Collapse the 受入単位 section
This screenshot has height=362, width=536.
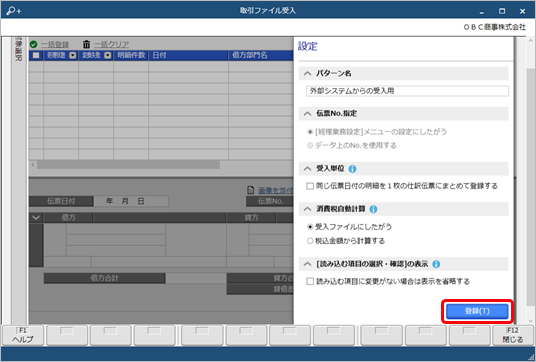pos(307,169)
